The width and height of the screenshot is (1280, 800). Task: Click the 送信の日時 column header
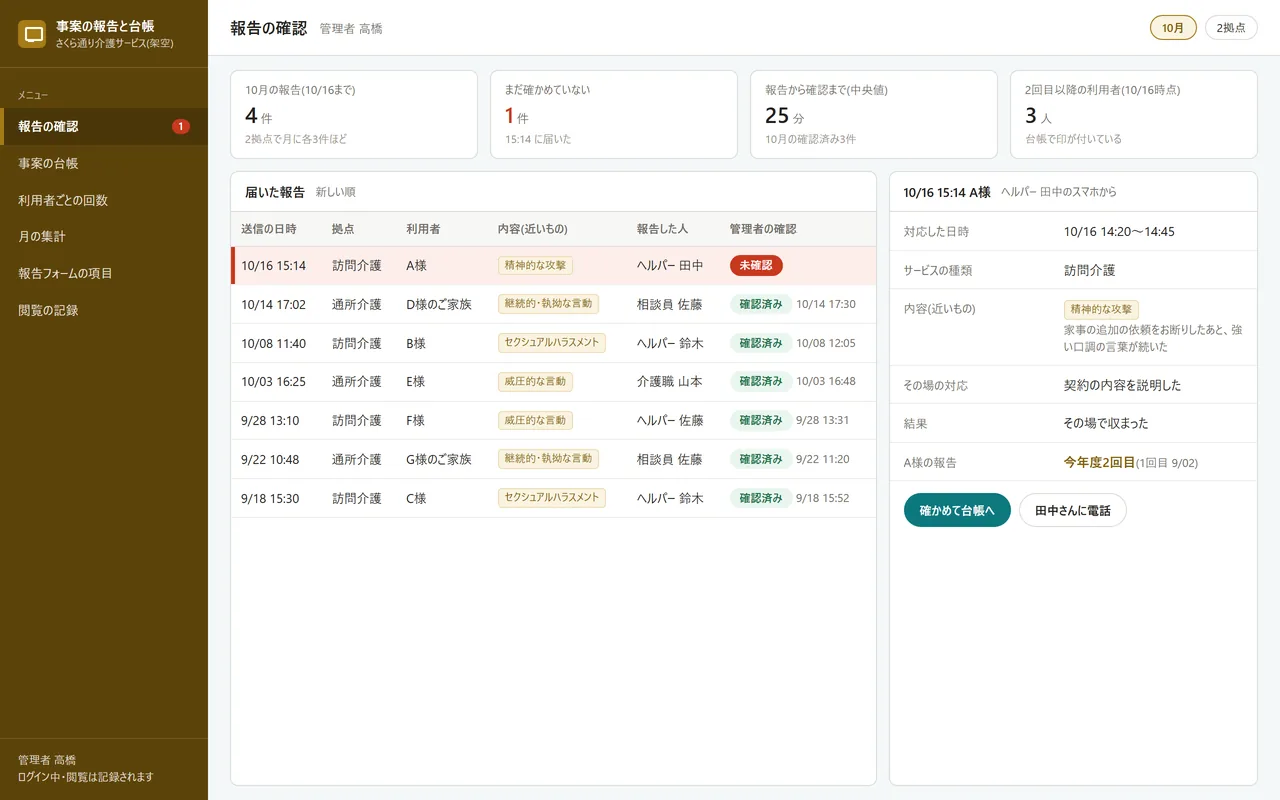click(269, 229)
